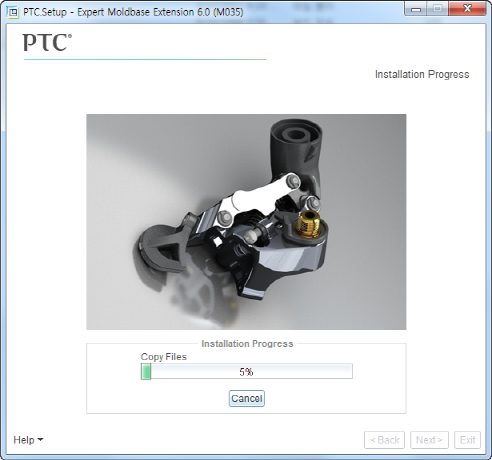Cancel the file copy installation

coord(247,398)
